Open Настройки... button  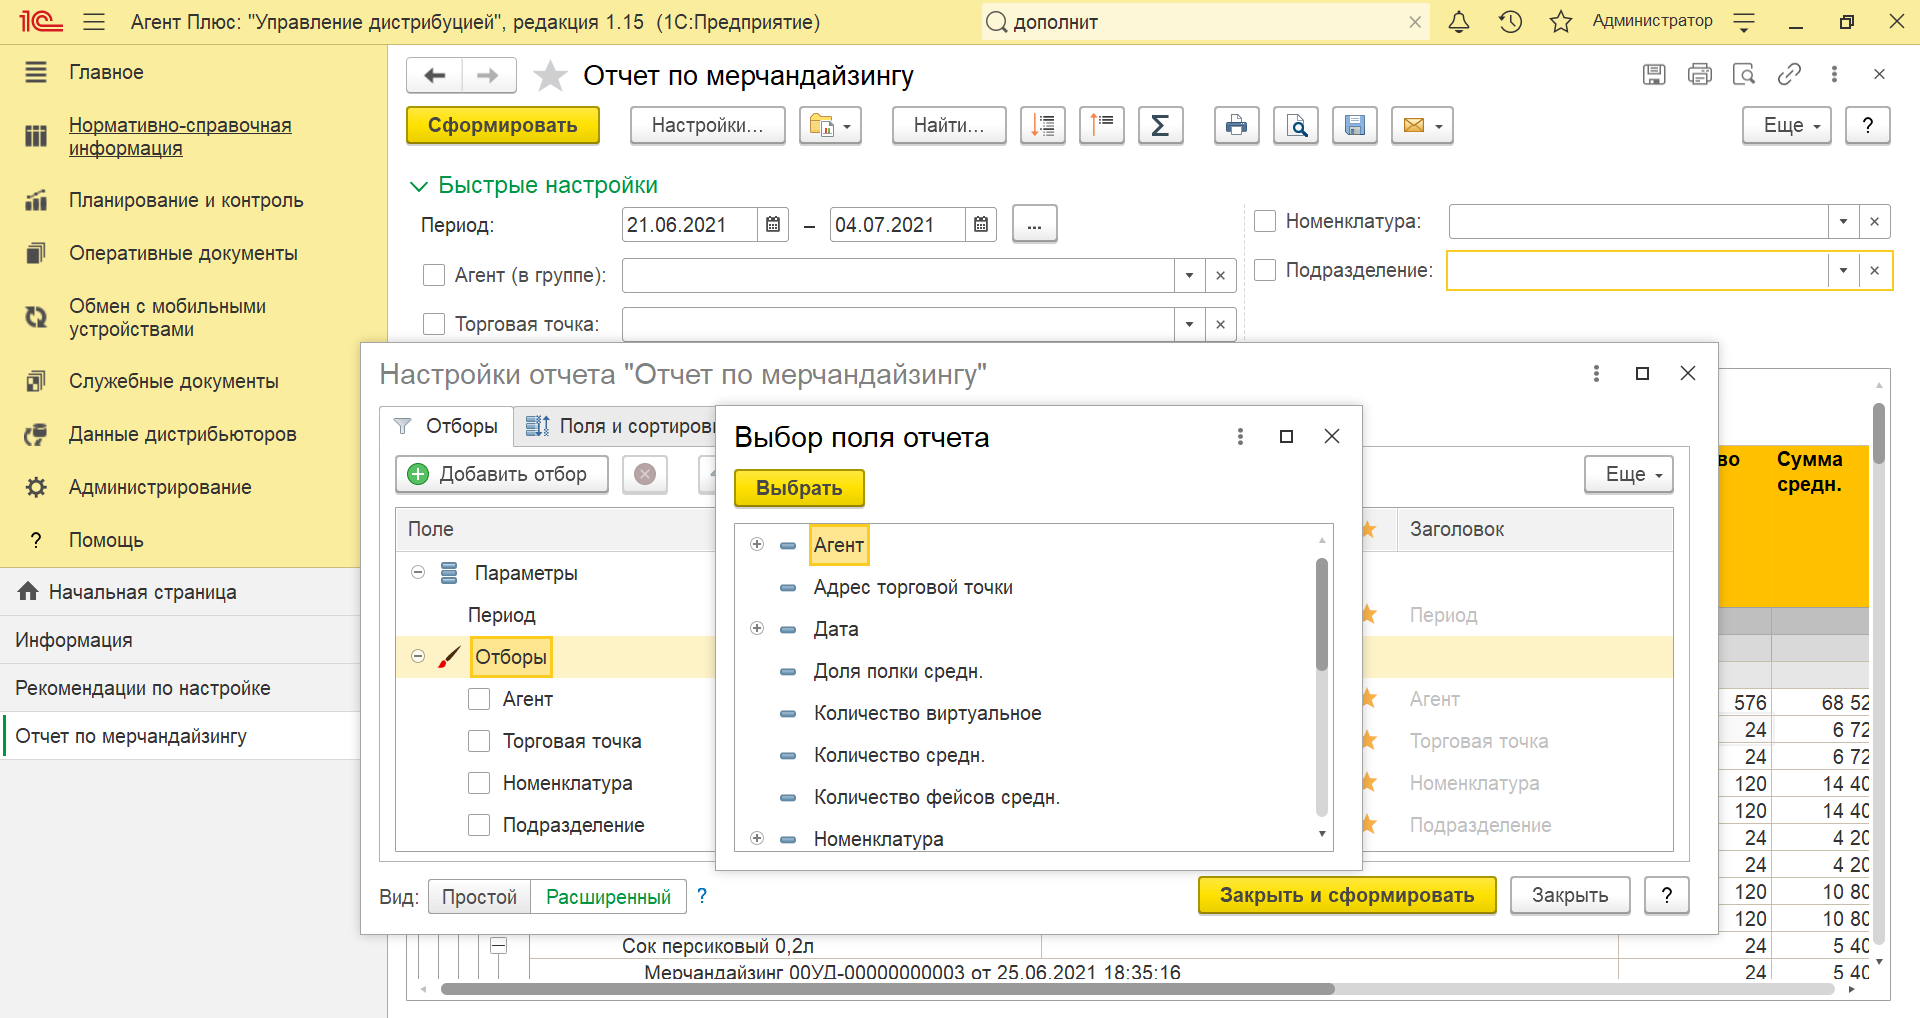tap(707, 125)
